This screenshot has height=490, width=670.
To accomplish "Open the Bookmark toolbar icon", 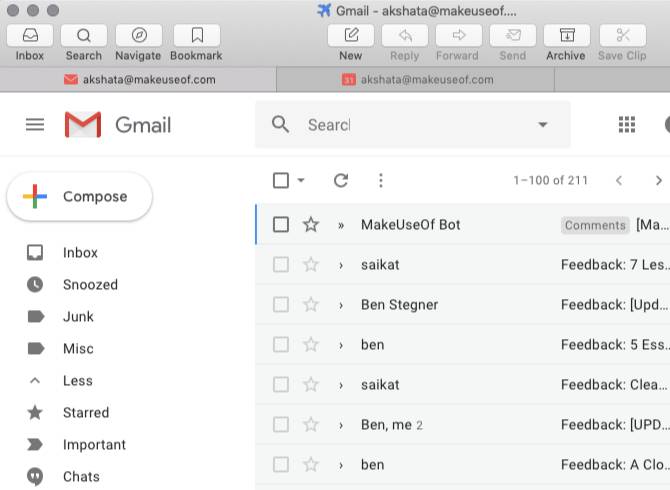I will tap(196, 36).
